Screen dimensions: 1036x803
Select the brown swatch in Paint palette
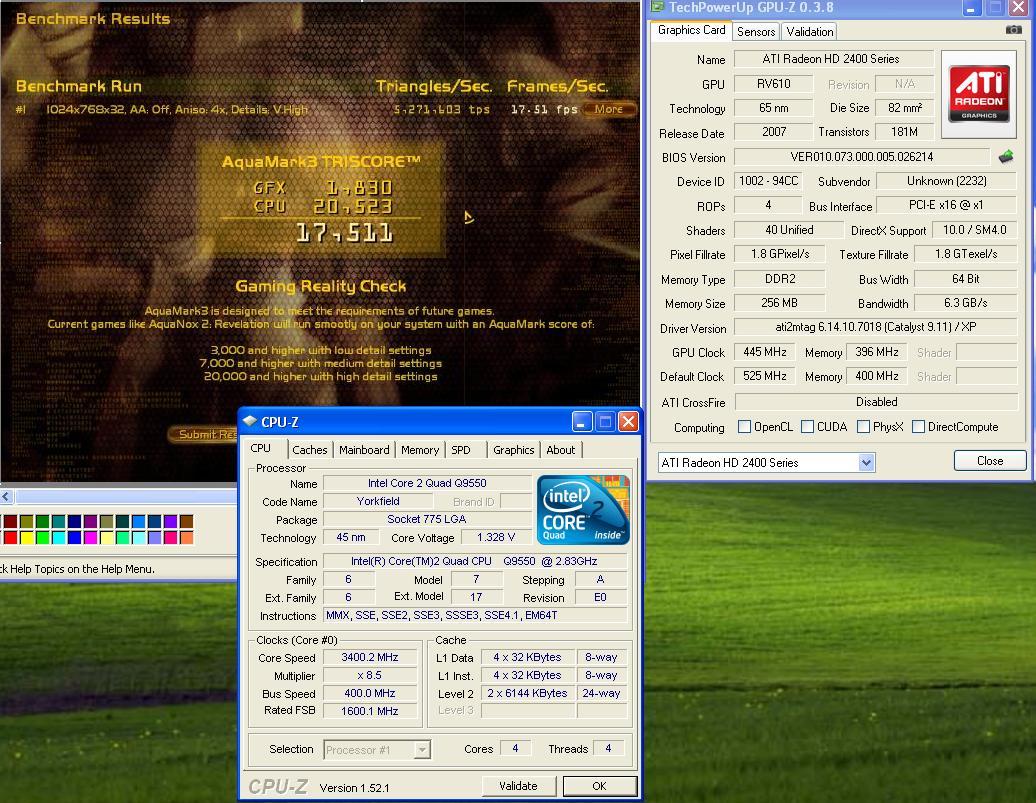(186, 521)
